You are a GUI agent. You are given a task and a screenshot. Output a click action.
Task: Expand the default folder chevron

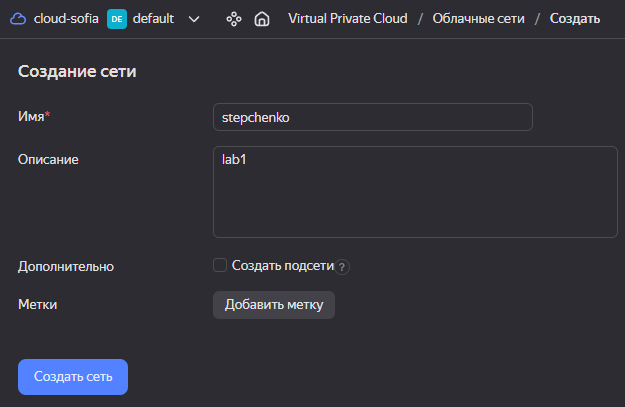click(194, 19)
